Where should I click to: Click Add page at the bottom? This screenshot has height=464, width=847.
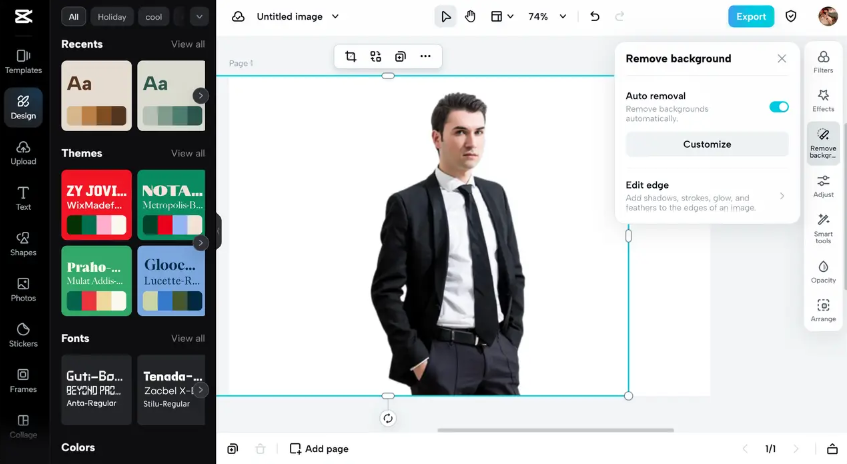coord(319,449)
